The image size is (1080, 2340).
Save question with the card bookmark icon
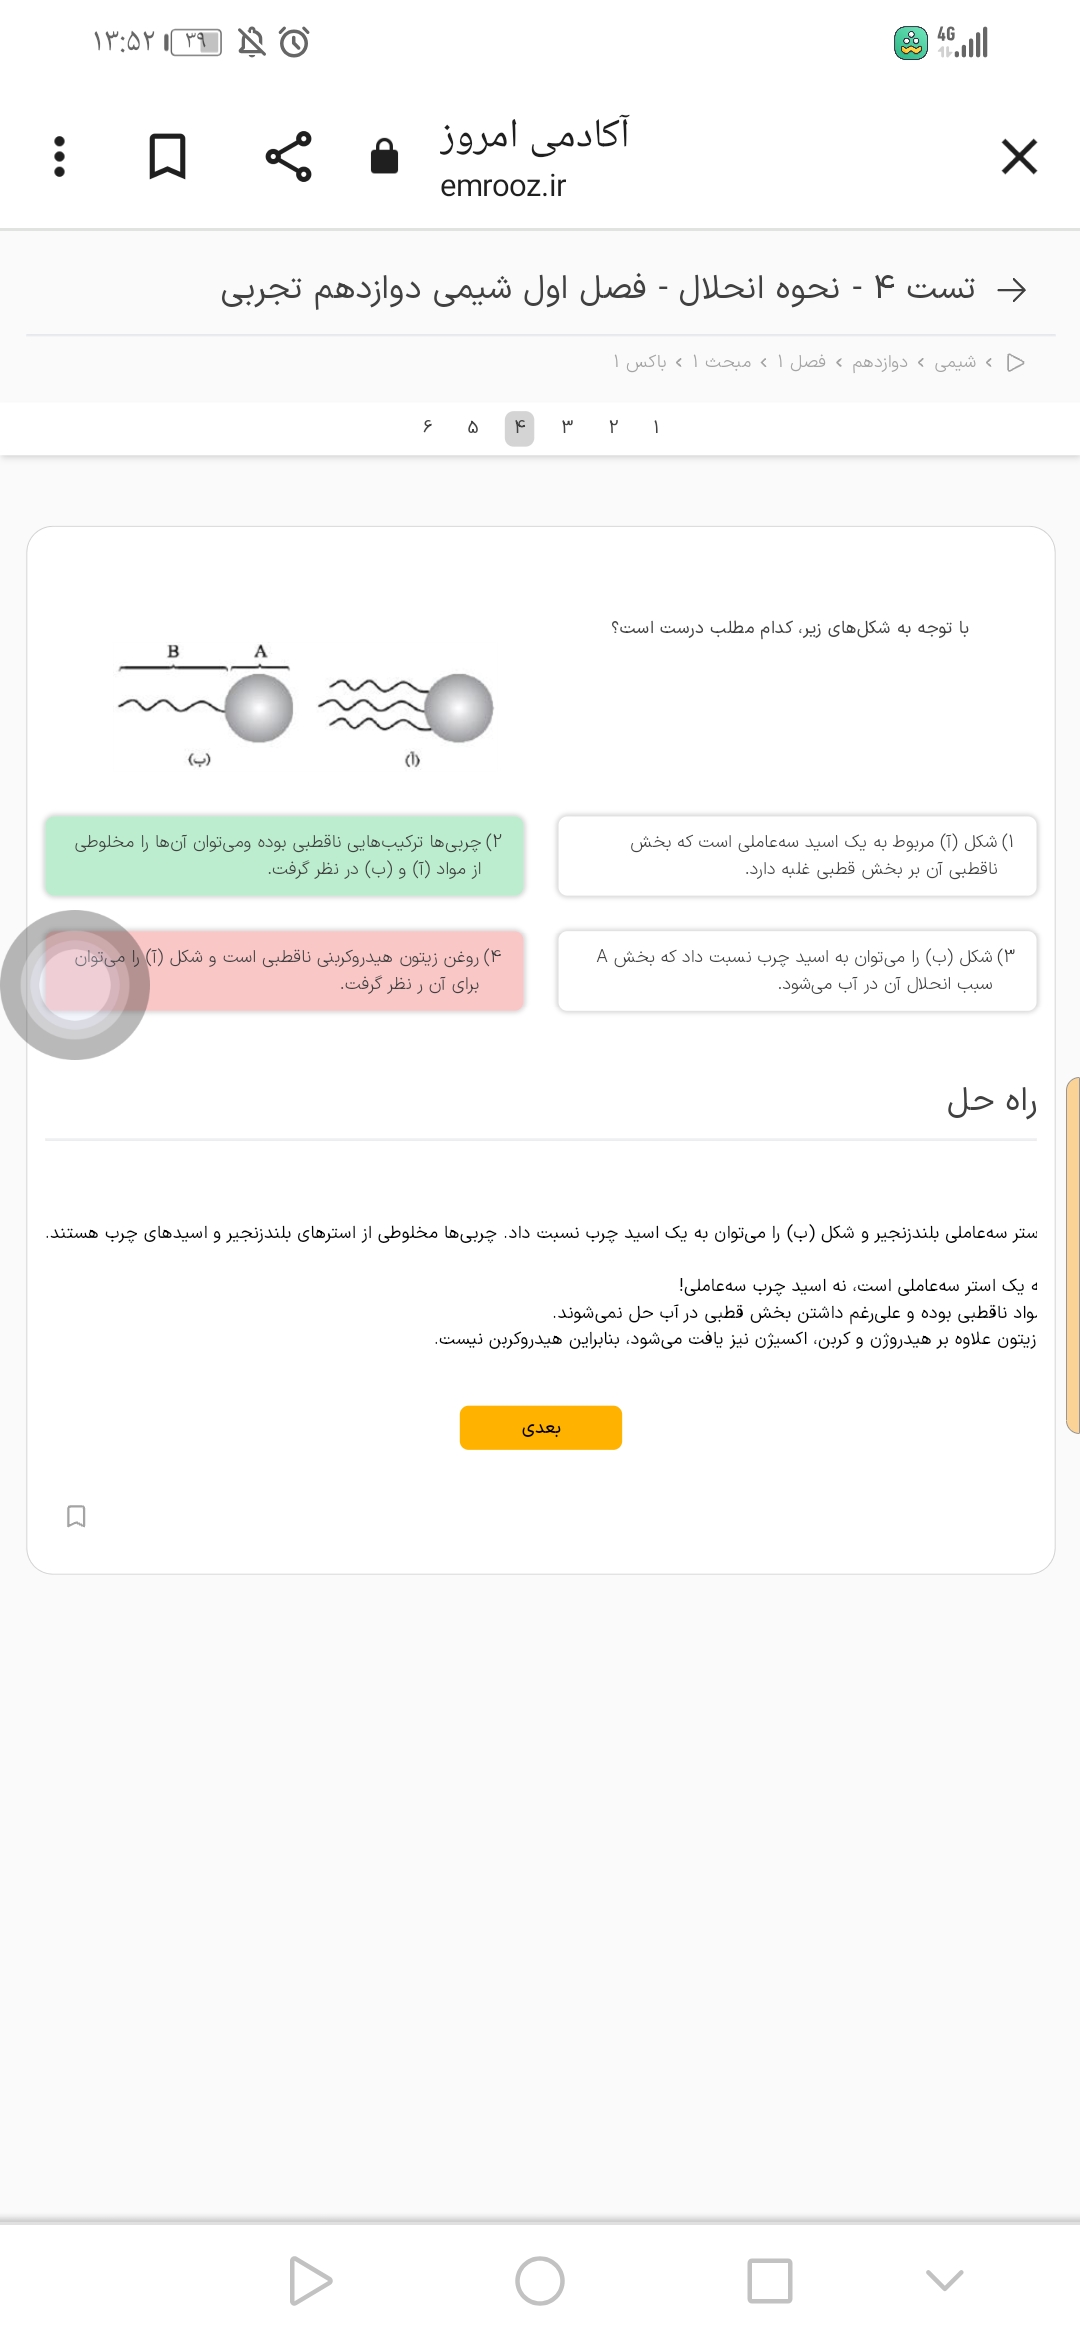tap(76, 1516)
